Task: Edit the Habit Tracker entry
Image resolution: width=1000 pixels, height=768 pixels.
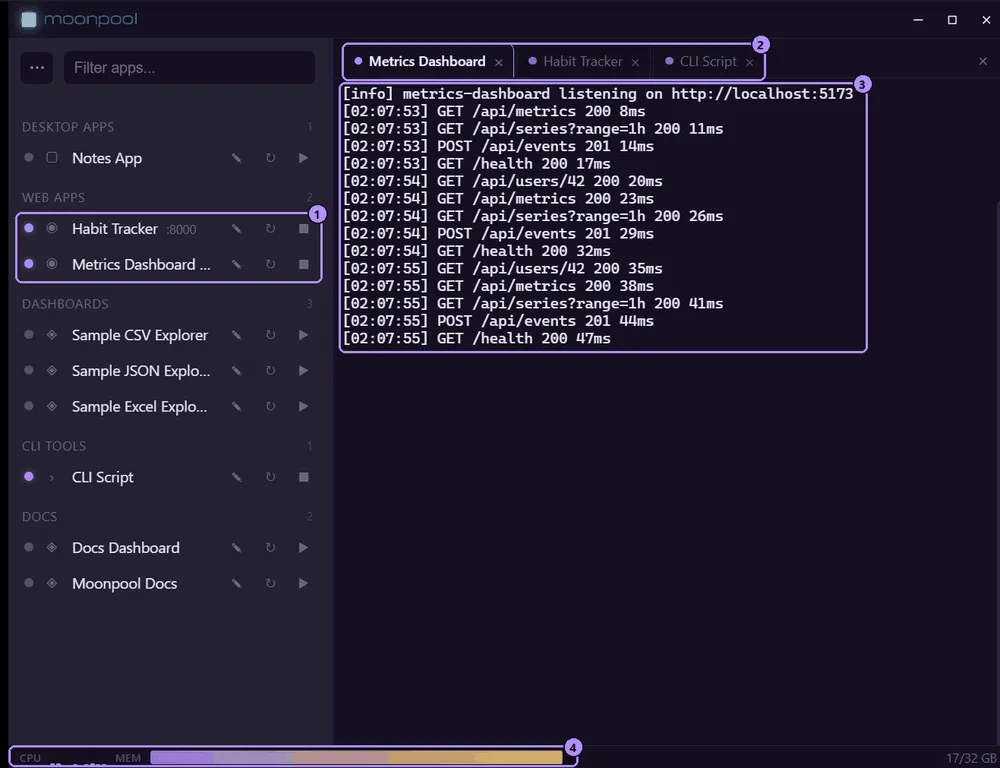Action: 237,229
